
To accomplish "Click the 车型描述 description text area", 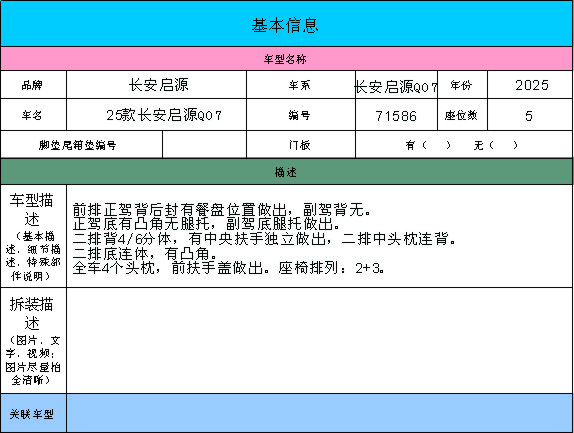I will tap(320, 236).
